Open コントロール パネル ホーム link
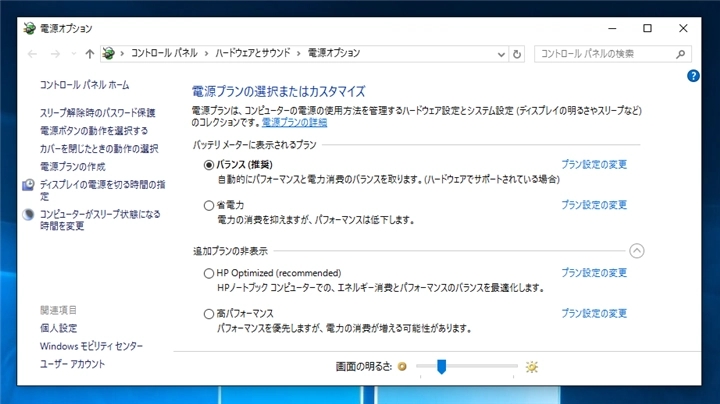The width and height of the screenshot is (720, 404). (x=84, y=85)
